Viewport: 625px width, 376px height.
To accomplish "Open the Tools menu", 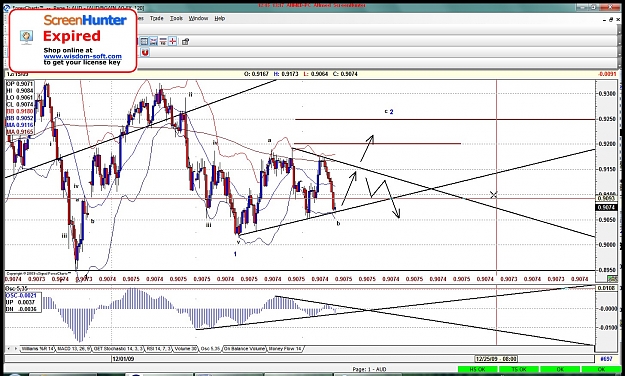I will point(176,18).
